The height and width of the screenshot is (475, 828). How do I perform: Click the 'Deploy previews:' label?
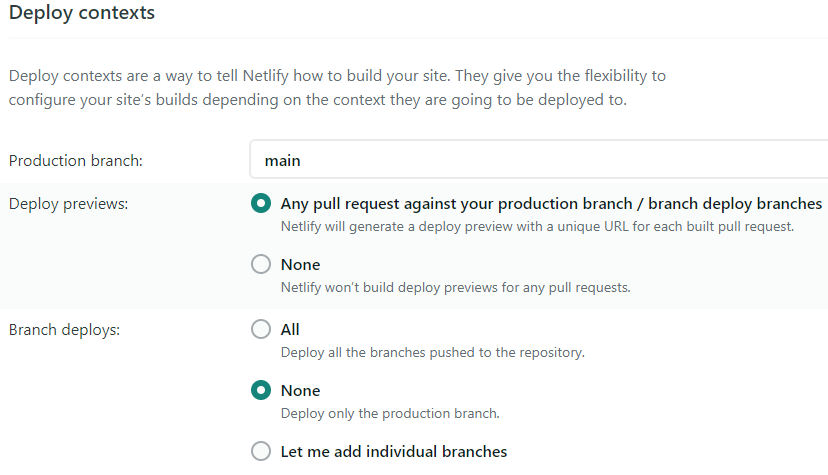point(68,204)
